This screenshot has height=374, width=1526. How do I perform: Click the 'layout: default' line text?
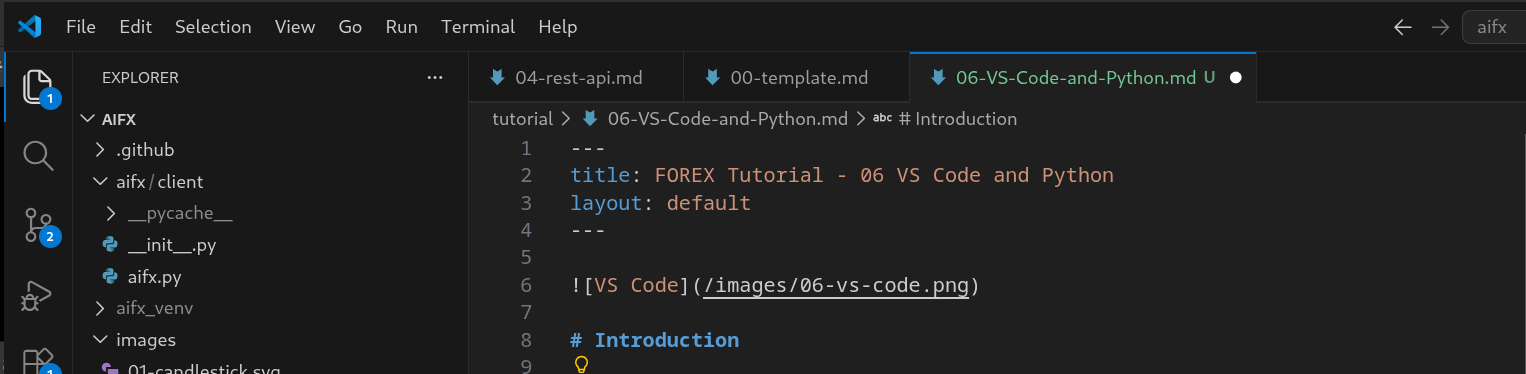click(660, 203)
